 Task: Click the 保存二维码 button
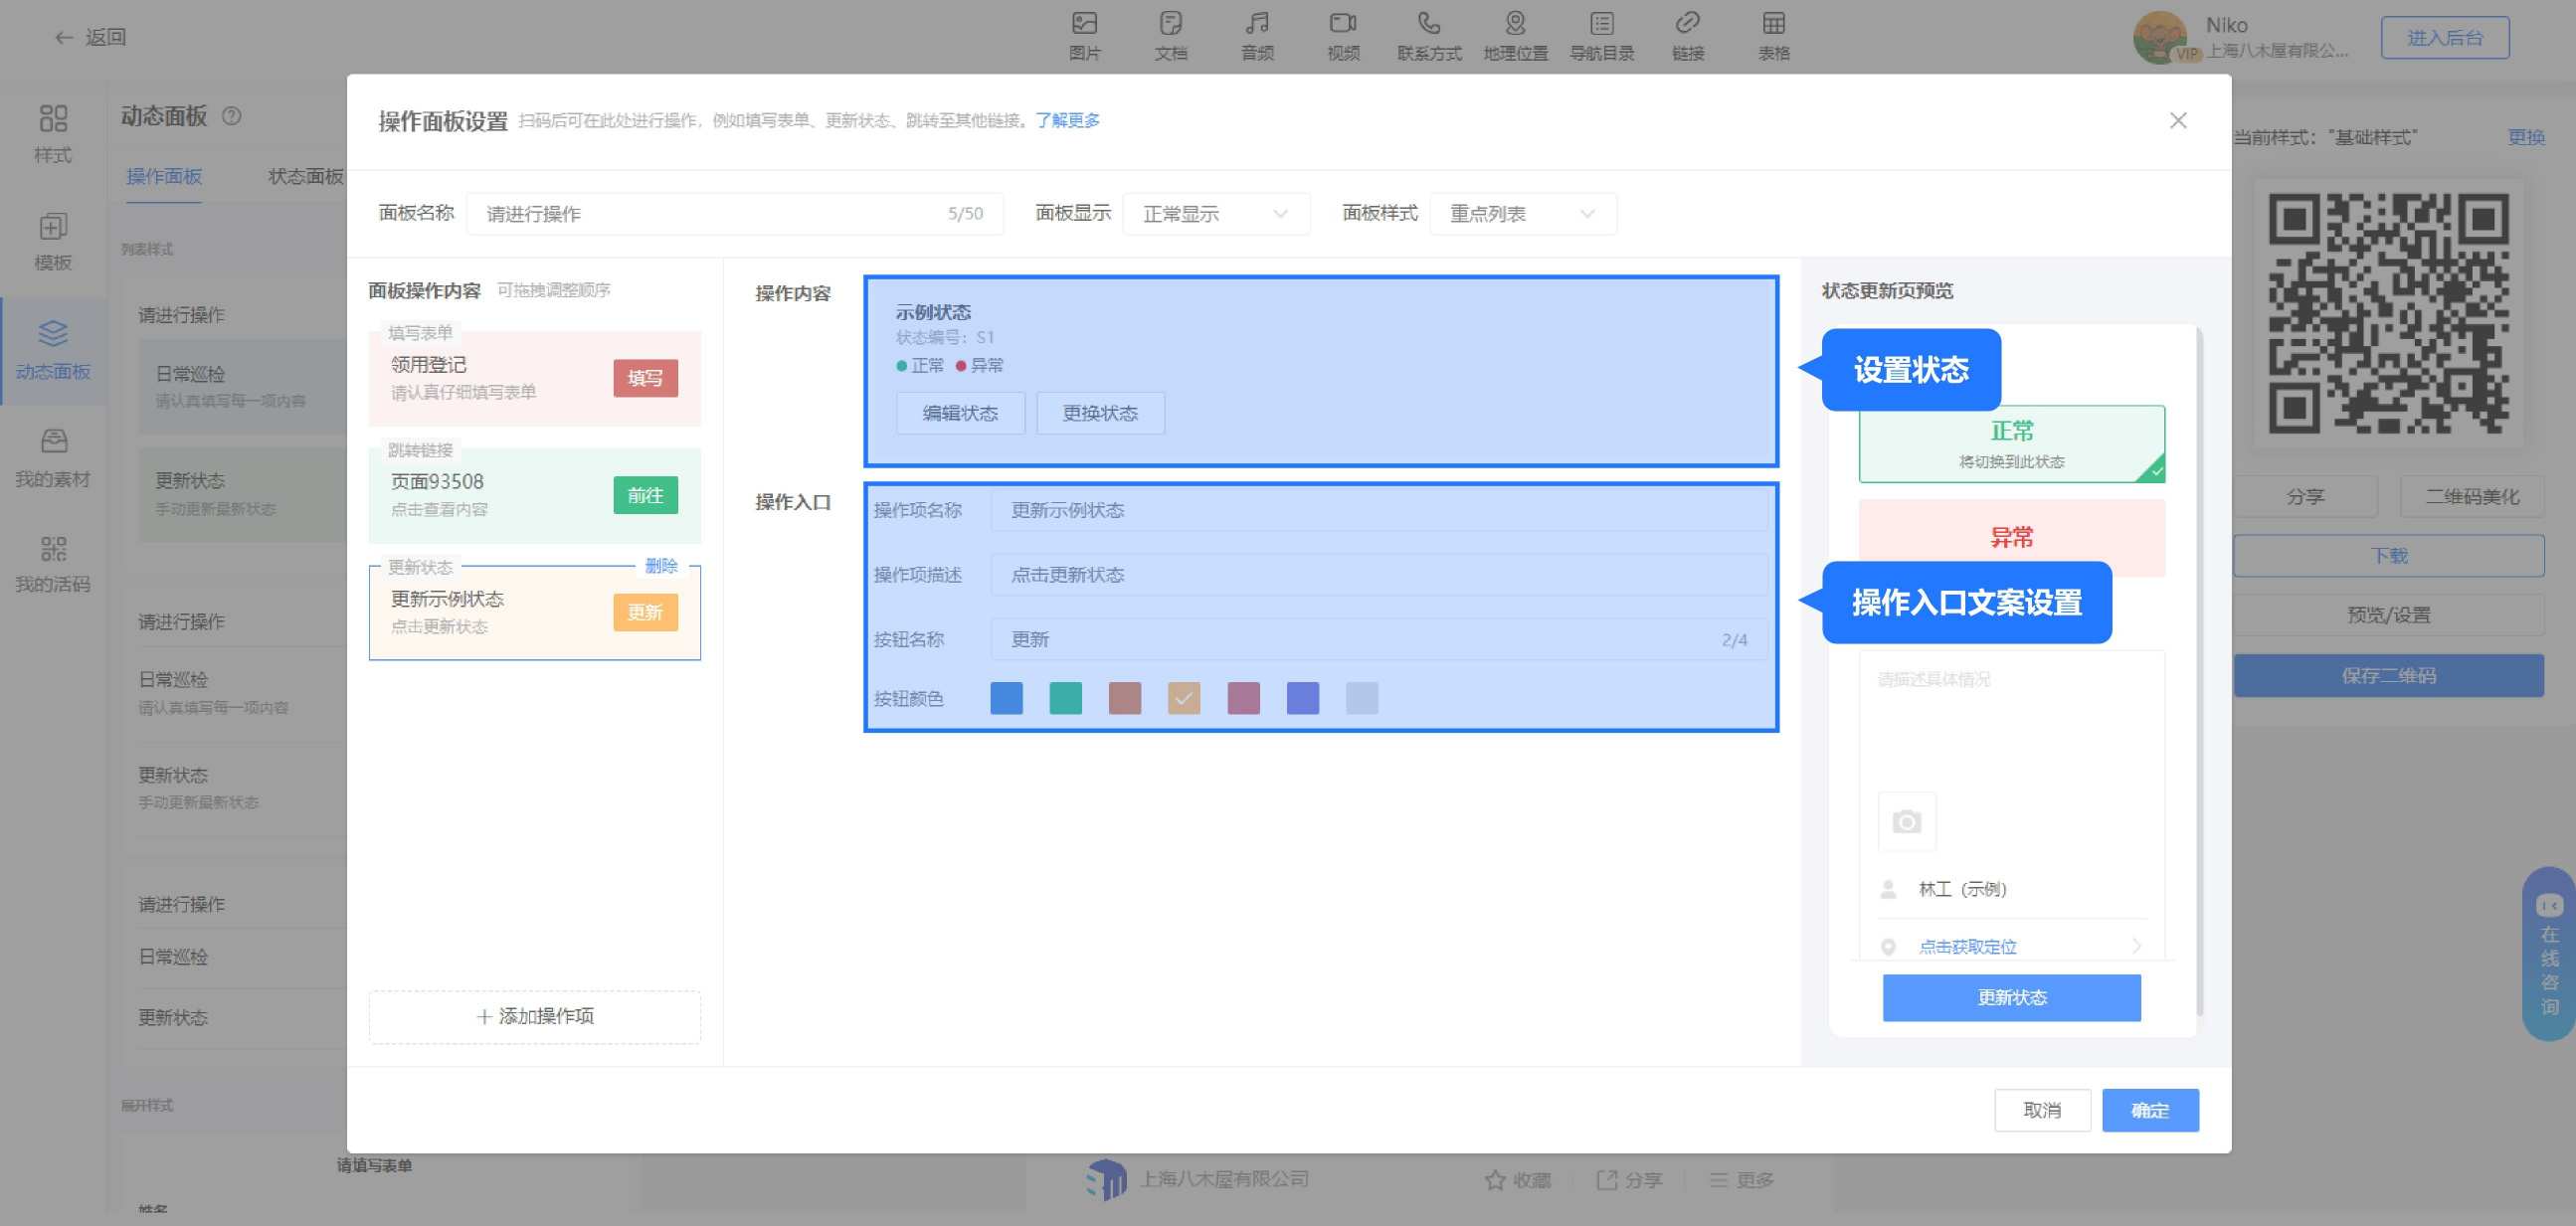click(x=2388, y=676)
